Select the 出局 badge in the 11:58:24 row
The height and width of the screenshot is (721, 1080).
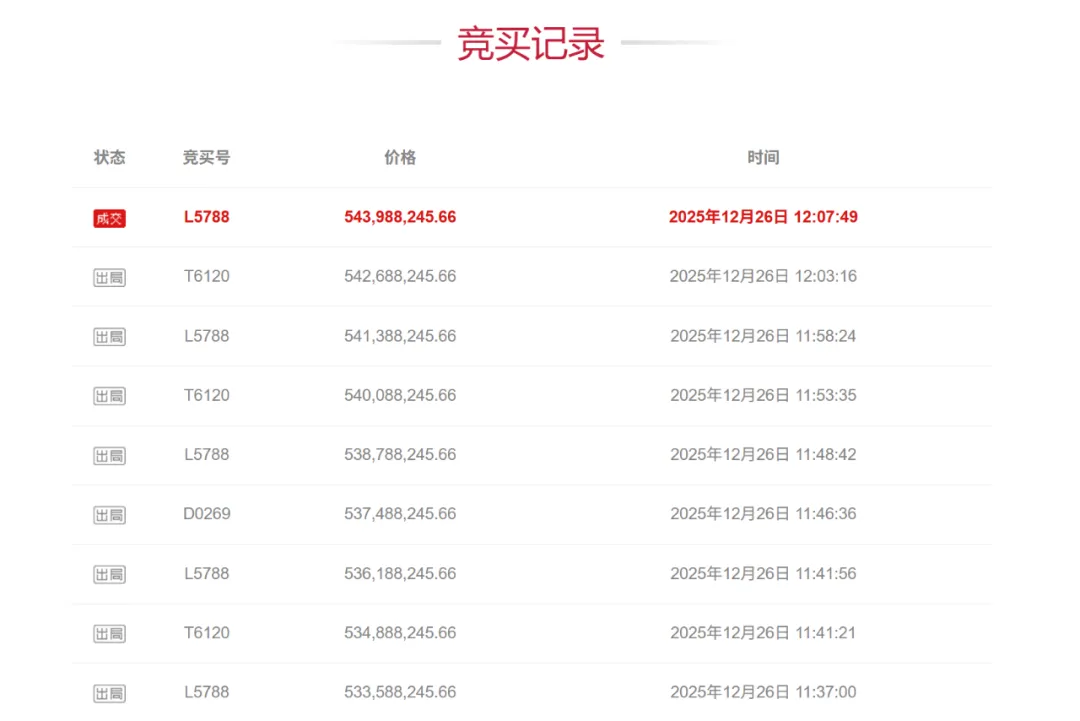[110, 337]
